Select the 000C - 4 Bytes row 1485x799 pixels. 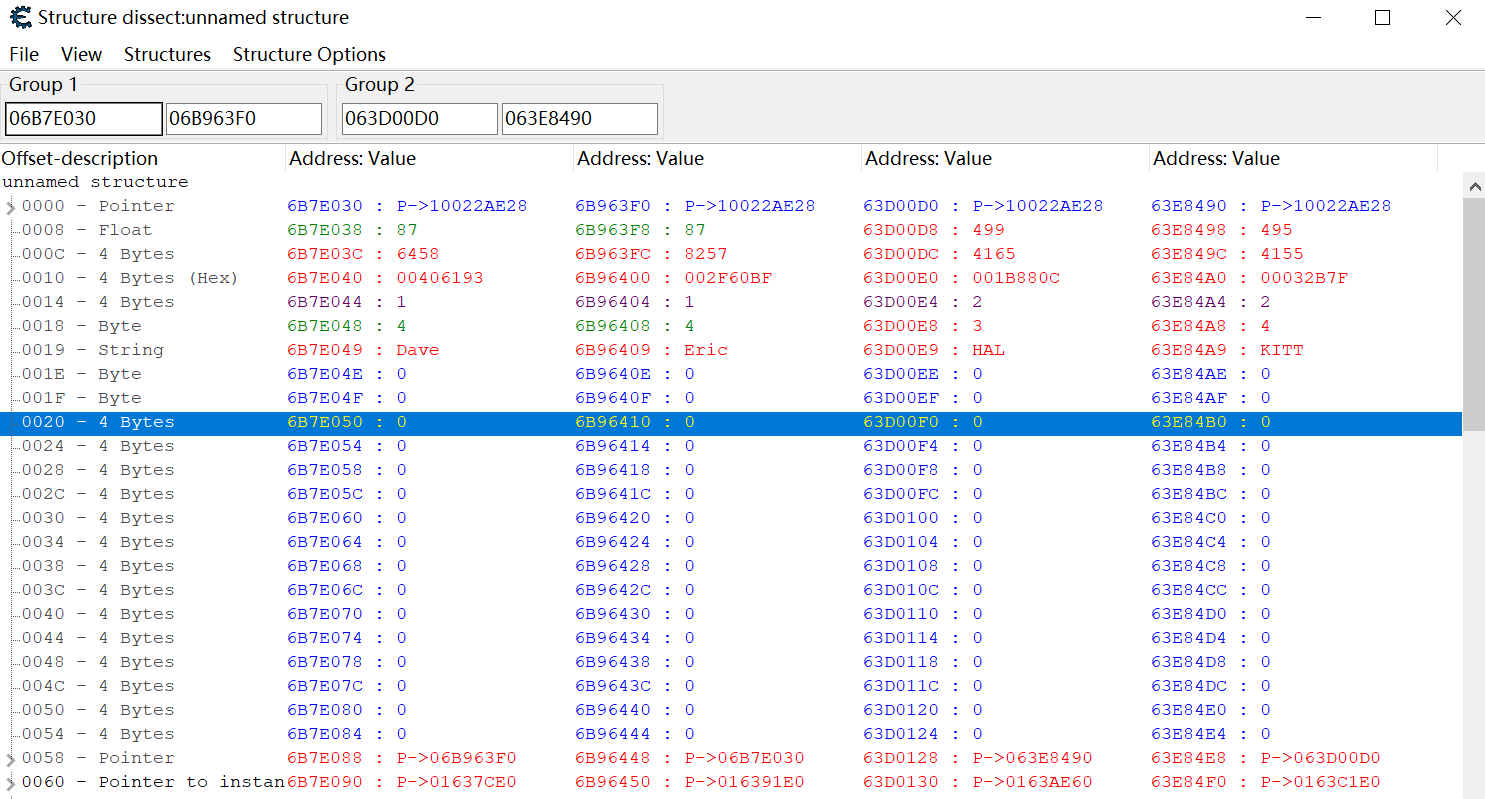click(731, 254)
